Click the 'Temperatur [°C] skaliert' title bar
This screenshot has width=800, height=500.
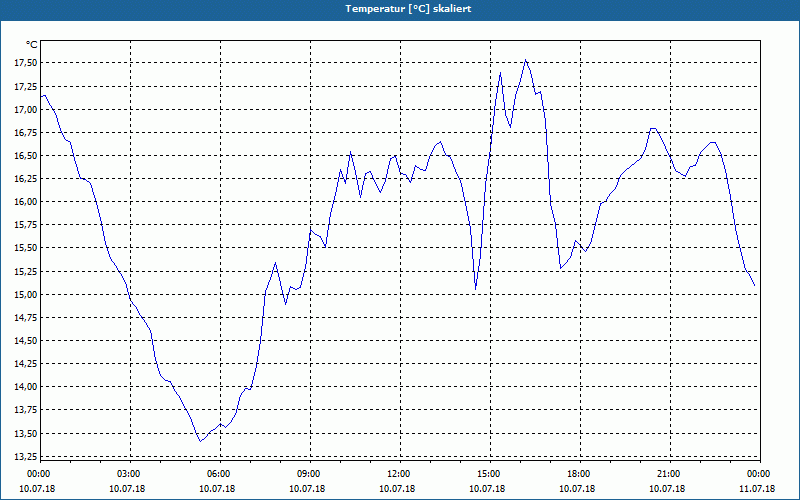pyautogui.click(x=400, y=9)
